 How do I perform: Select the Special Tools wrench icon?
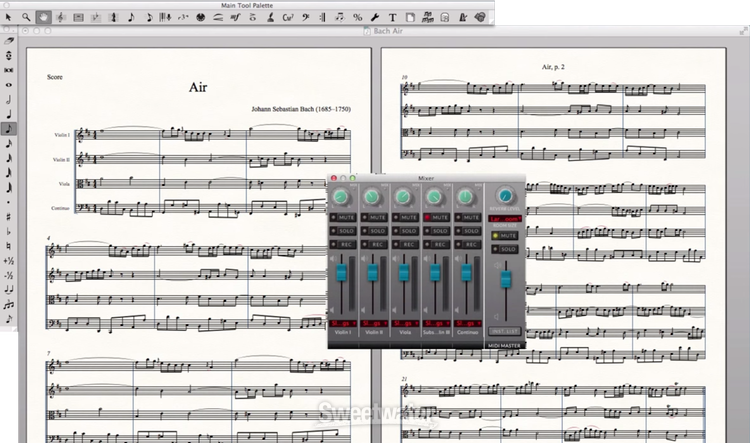tap(375, 18)
